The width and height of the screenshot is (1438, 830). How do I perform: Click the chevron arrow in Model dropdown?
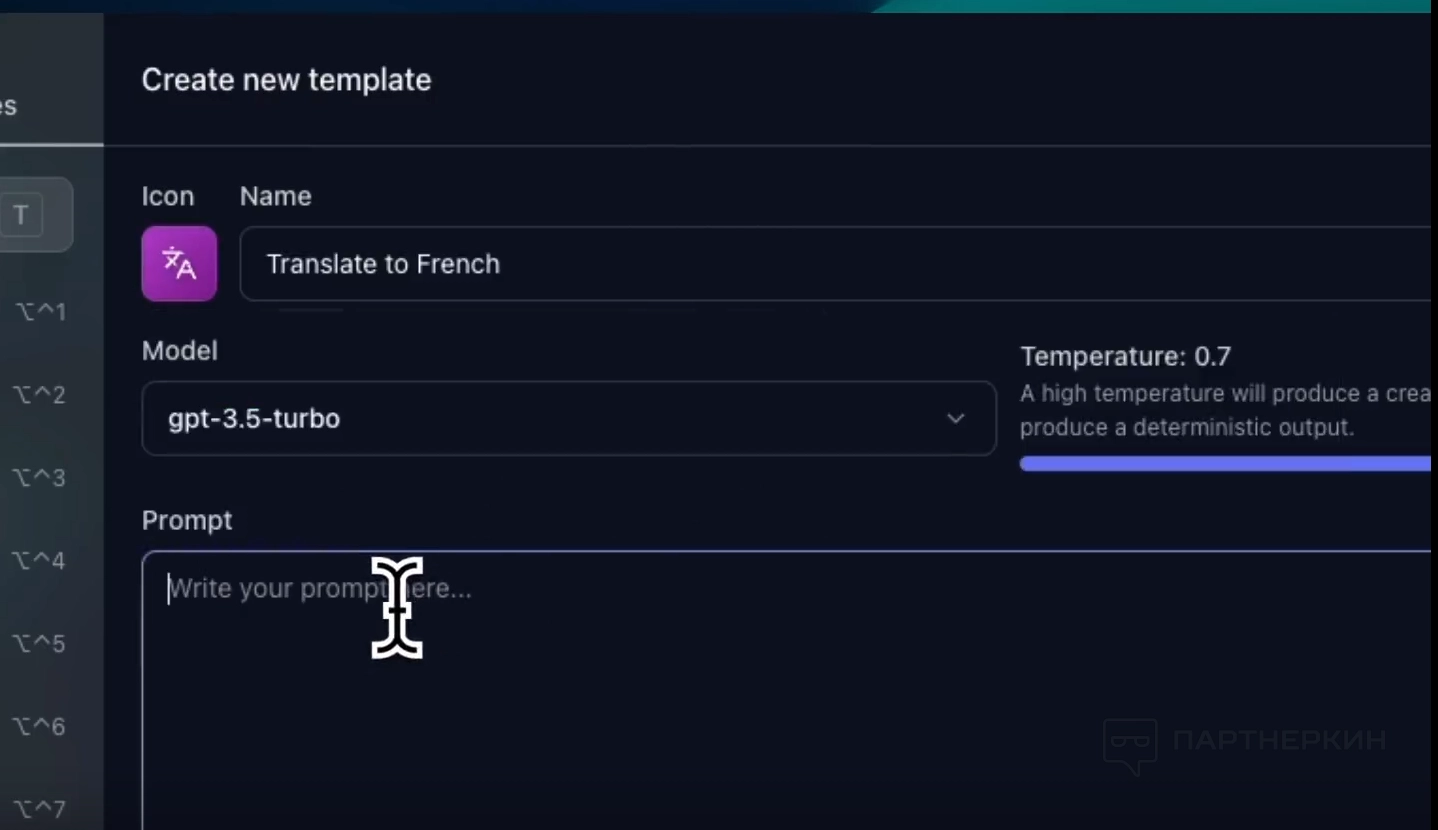click(955, 418)
